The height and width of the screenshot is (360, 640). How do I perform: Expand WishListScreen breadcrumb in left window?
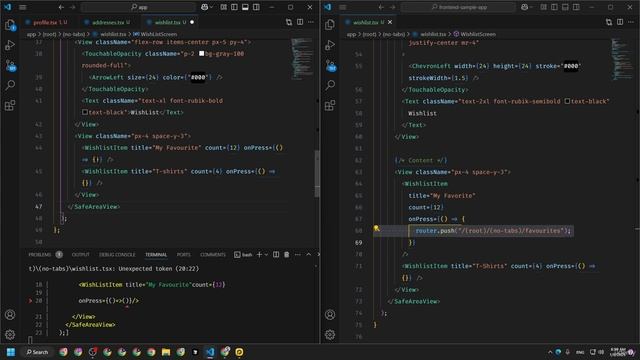coord(155,34)
